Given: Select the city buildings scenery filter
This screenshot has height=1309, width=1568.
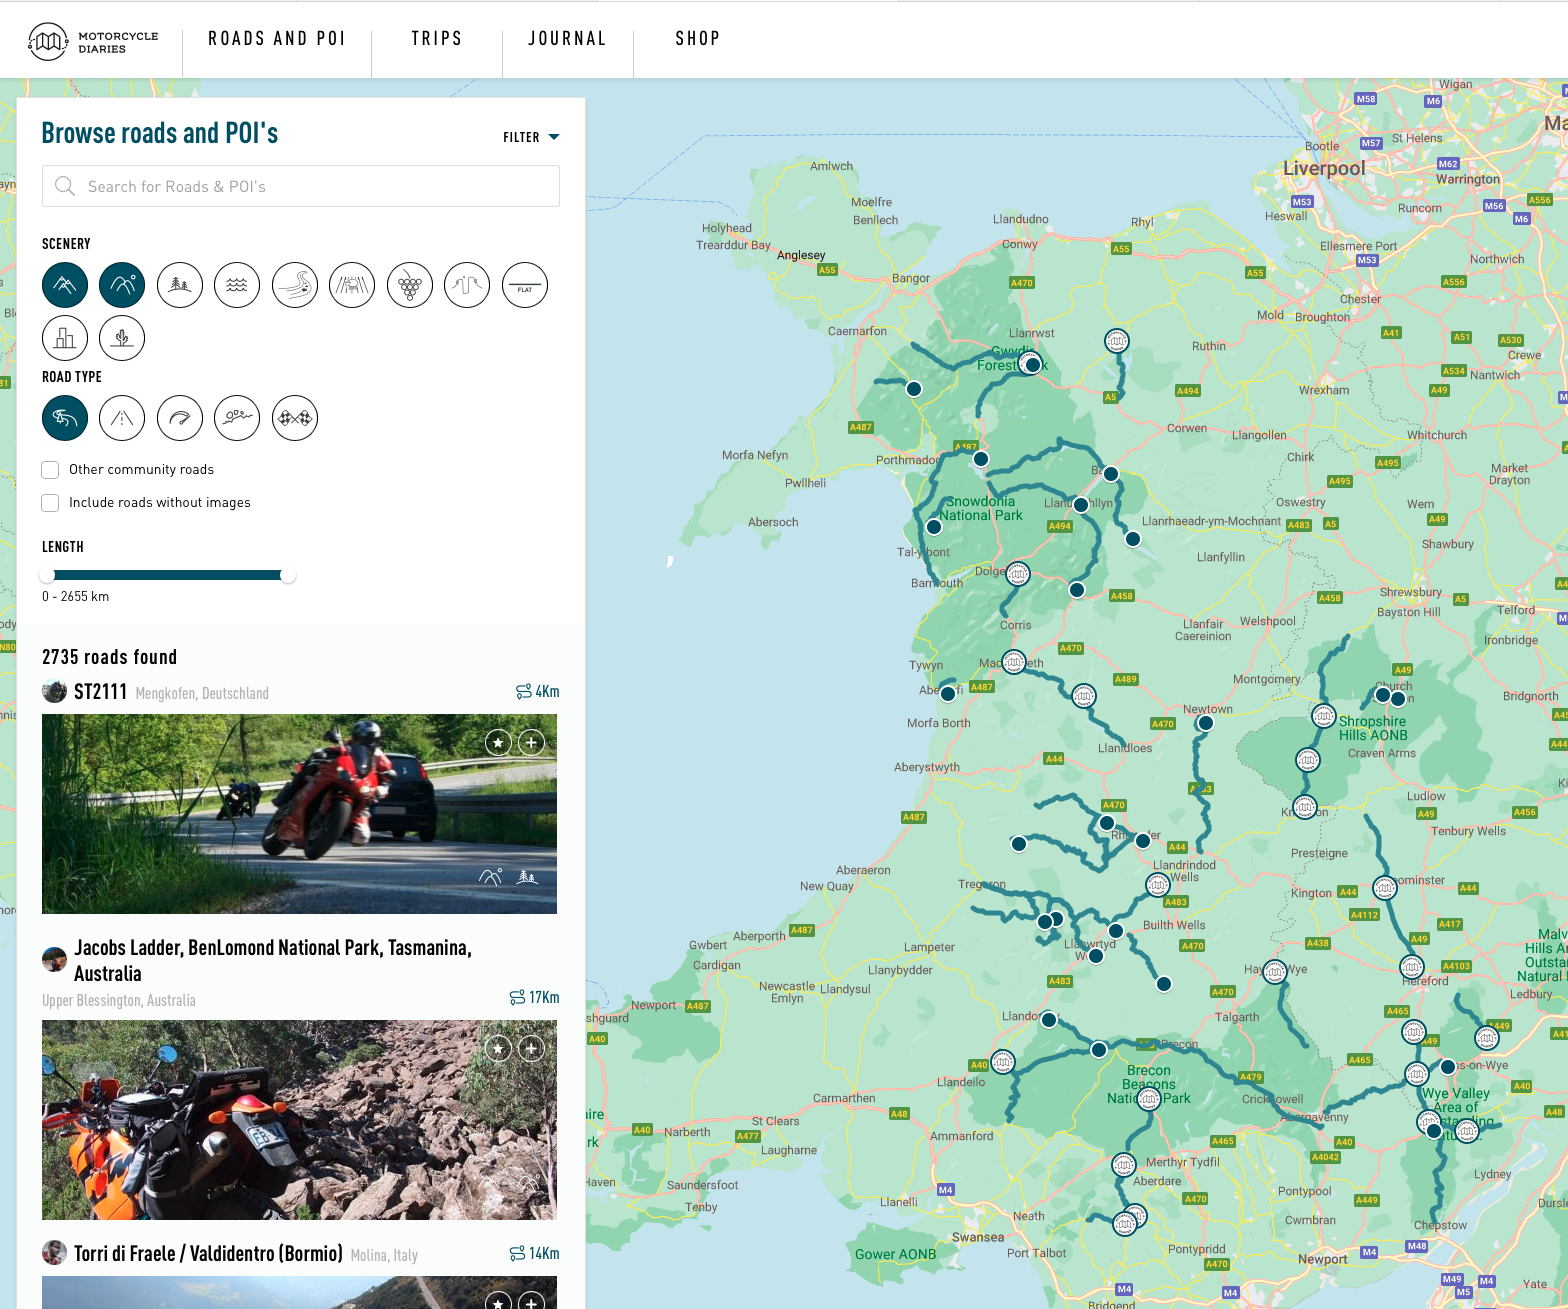Looking at the screenshot, I should click(x=65, y=338).
